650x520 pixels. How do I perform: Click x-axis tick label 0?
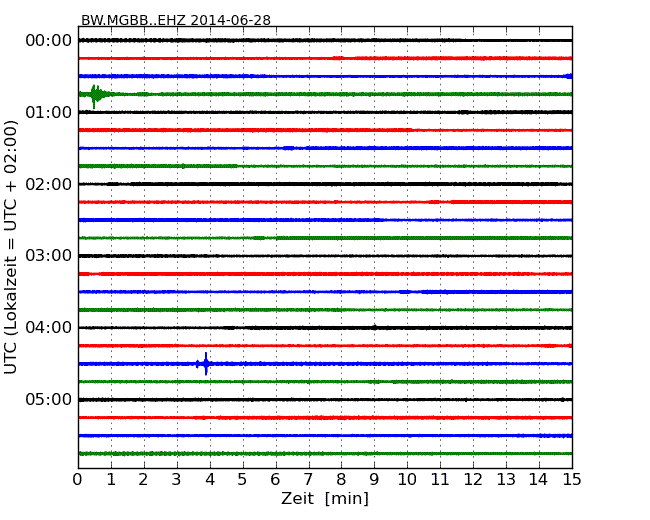[x=78, y=480]
